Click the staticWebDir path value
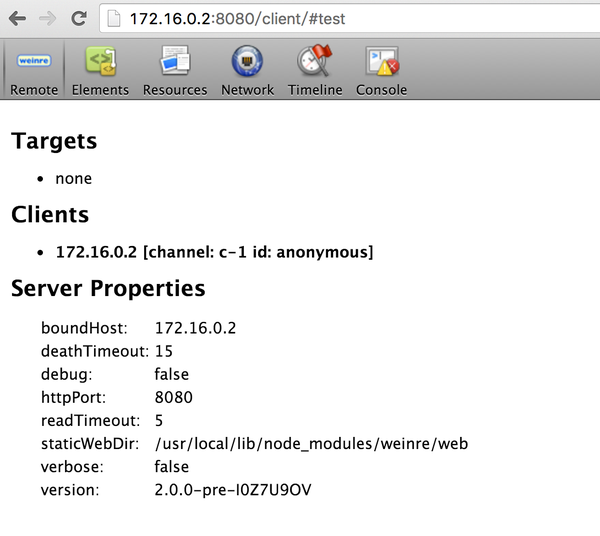The height and width of the screenshot is (536, 600). [x=312, y=443]
